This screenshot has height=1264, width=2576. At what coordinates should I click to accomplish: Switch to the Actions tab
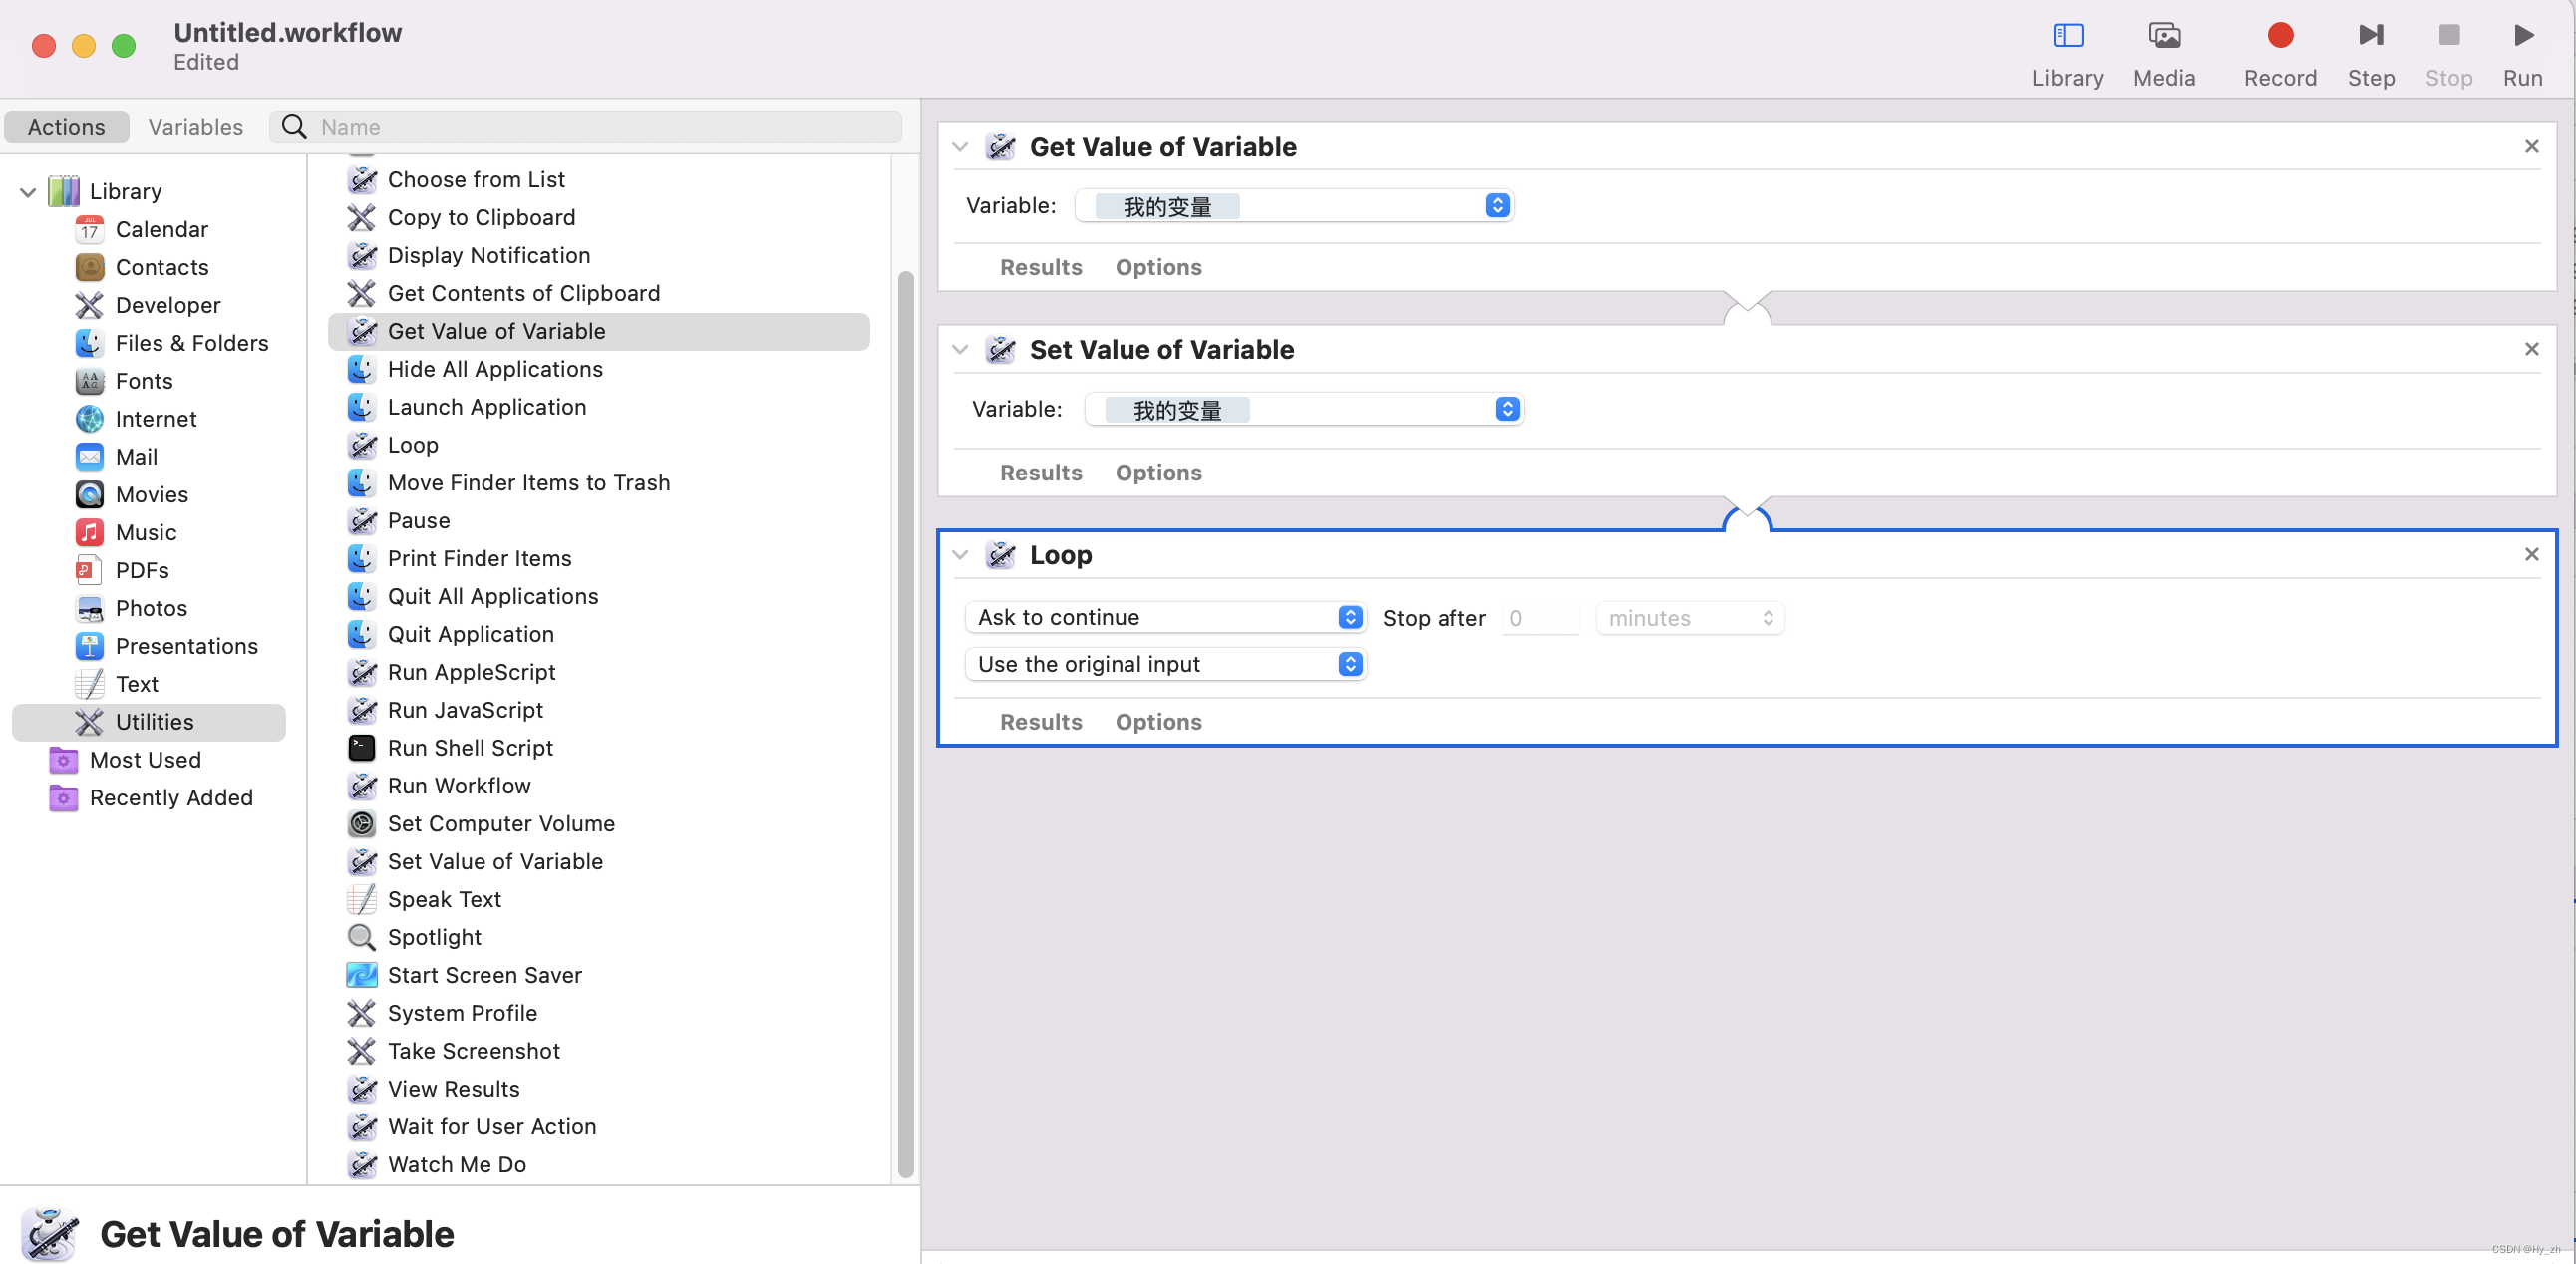(x=66, y=126)
